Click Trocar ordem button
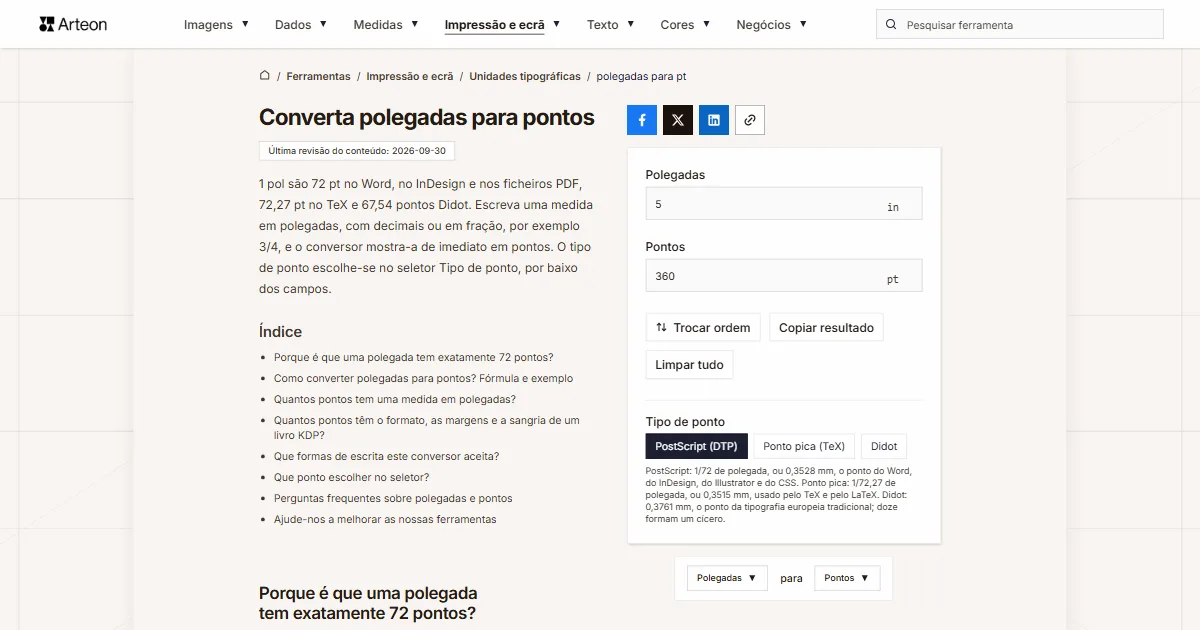 click(x=704, y=328)
